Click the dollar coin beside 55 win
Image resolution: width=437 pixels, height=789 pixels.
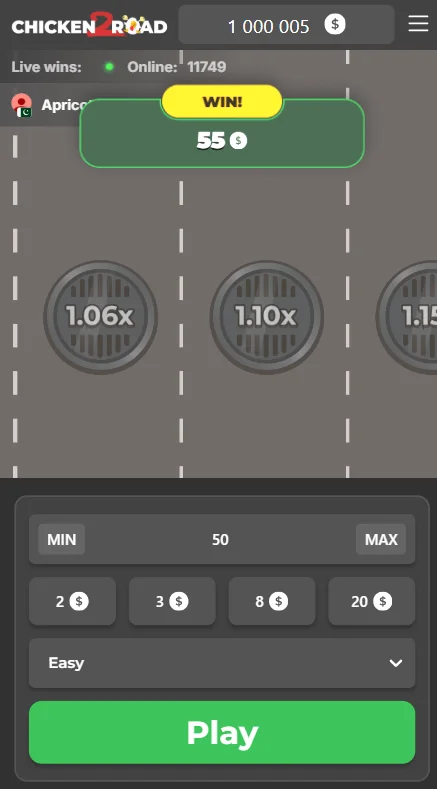[239, 141]
